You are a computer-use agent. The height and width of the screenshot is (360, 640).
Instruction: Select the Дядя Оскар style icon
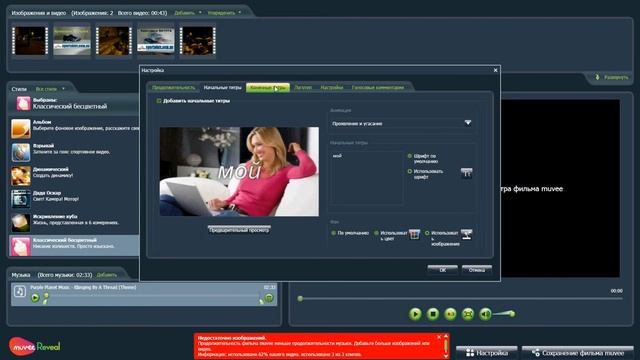pos(21,199)
